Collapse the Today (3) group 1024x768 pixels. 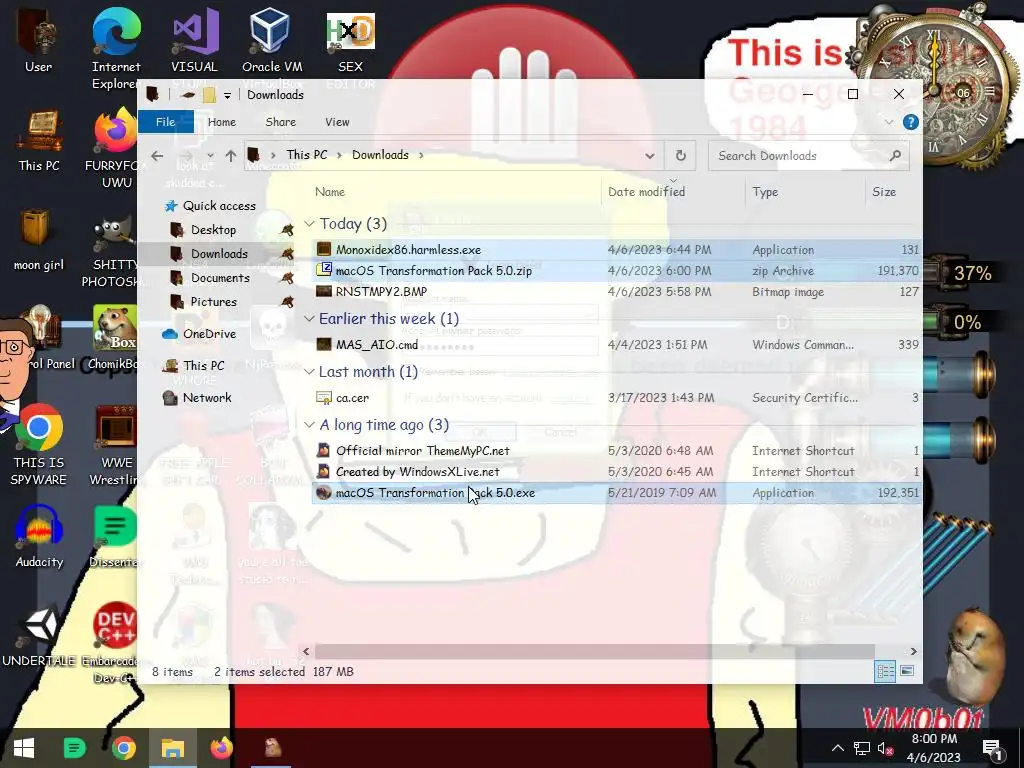pyautogui.click(x=310, y=223)
